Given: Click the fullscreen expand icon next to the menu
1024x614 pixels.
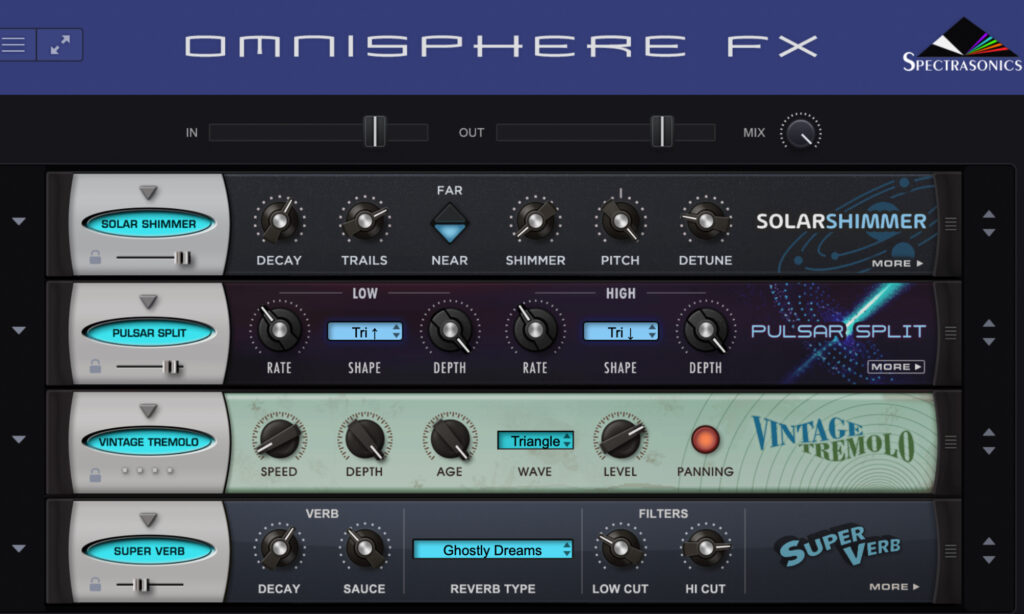Looking at the screenshot, I should point(59,43).
